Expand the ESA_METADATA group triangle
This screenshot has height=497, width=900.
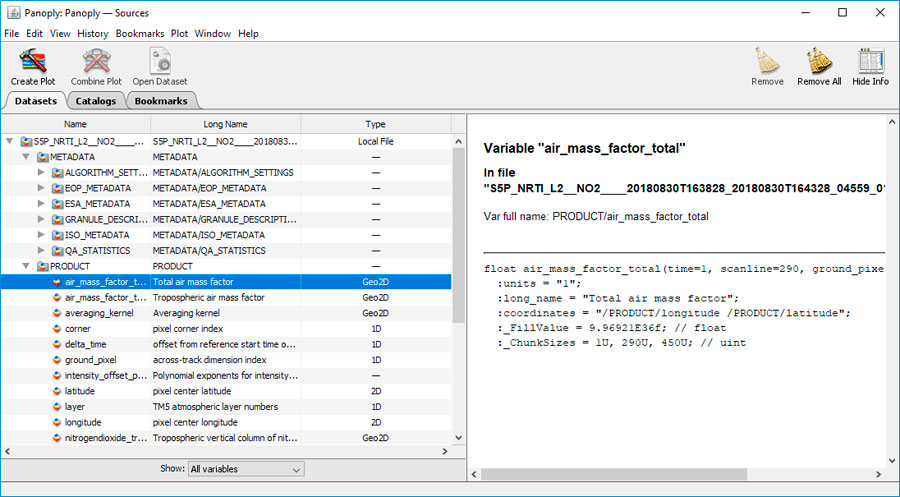41,204
